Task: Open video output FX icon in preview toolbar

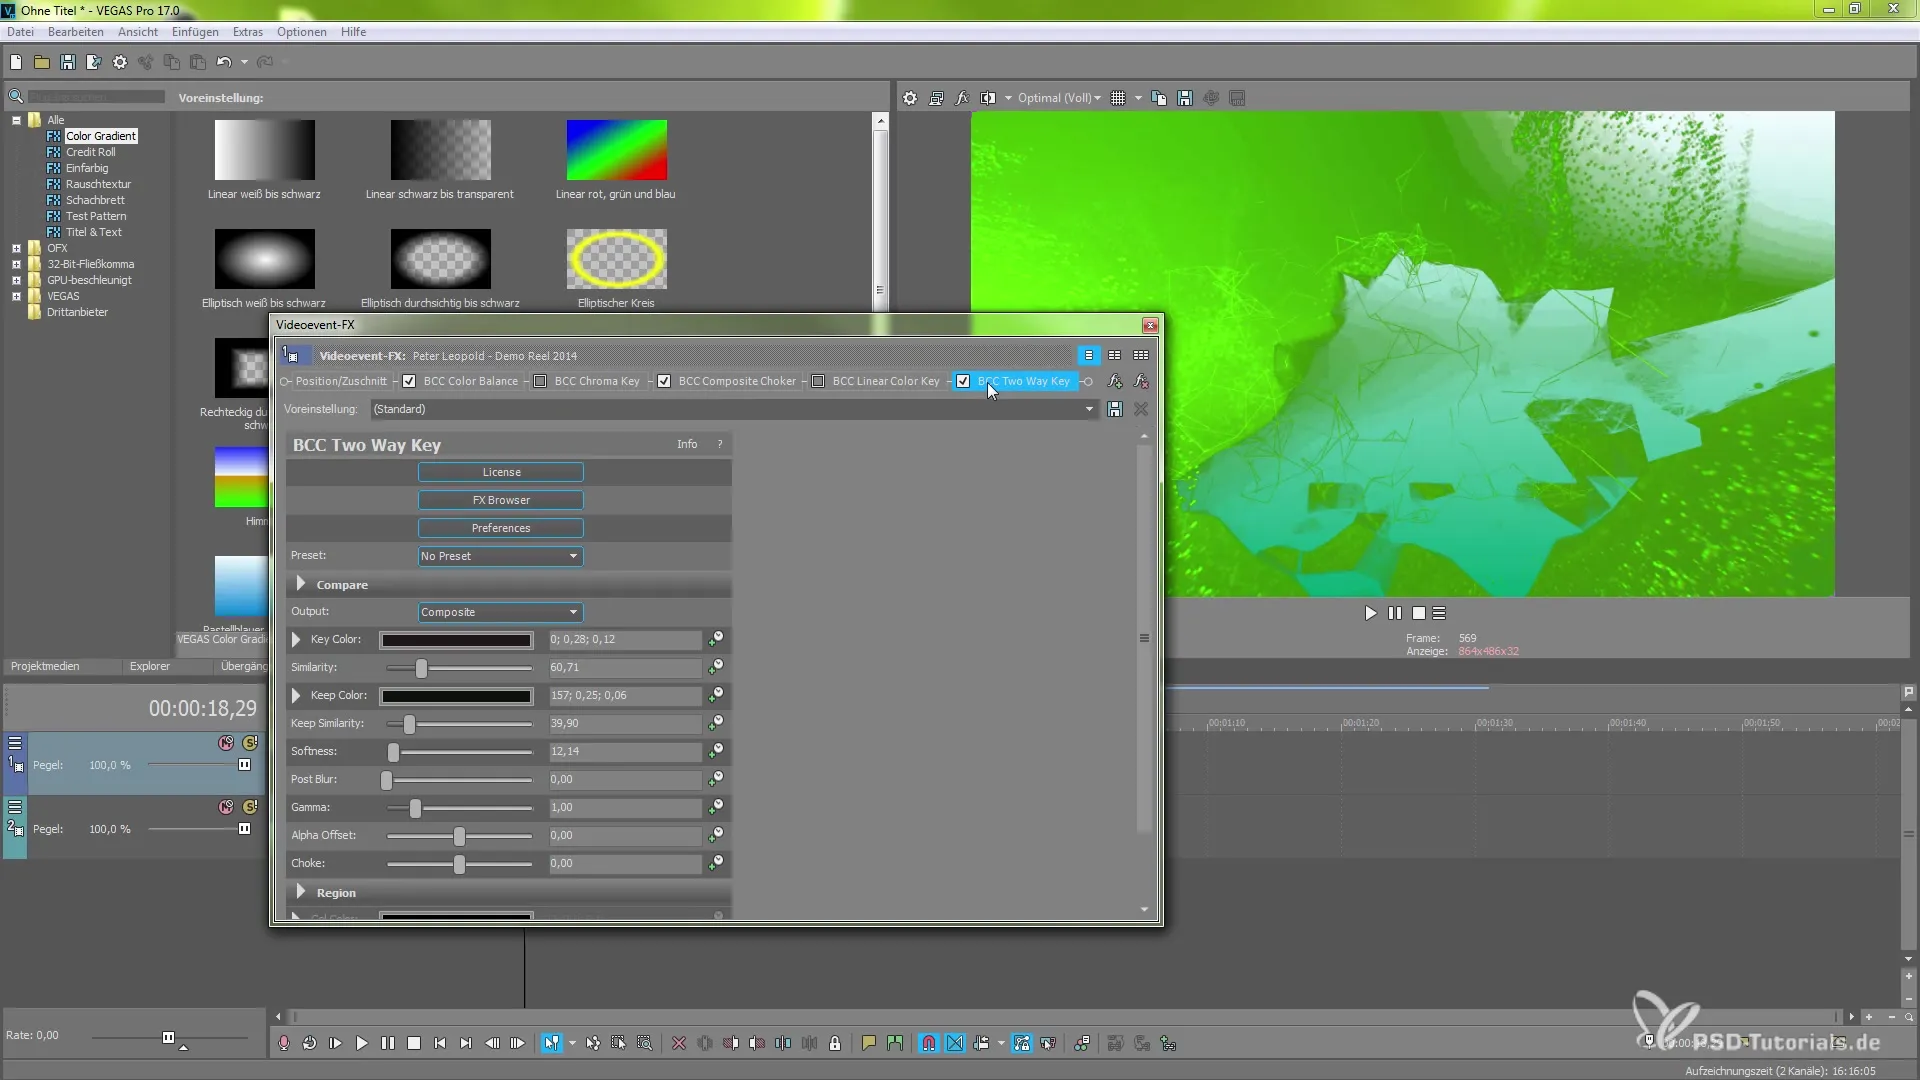Action: [x=962, y=98]
